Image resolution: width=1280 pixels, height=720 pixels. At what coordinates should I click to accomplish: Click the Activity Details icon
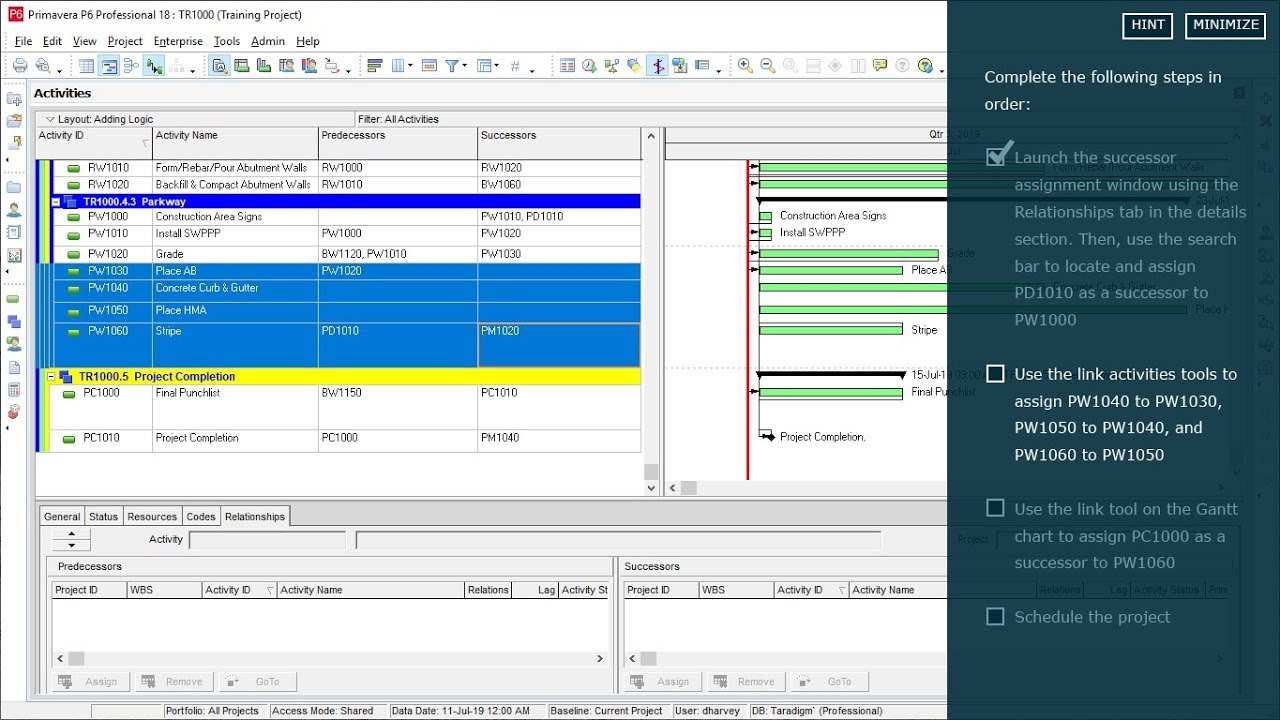point(219,66)
